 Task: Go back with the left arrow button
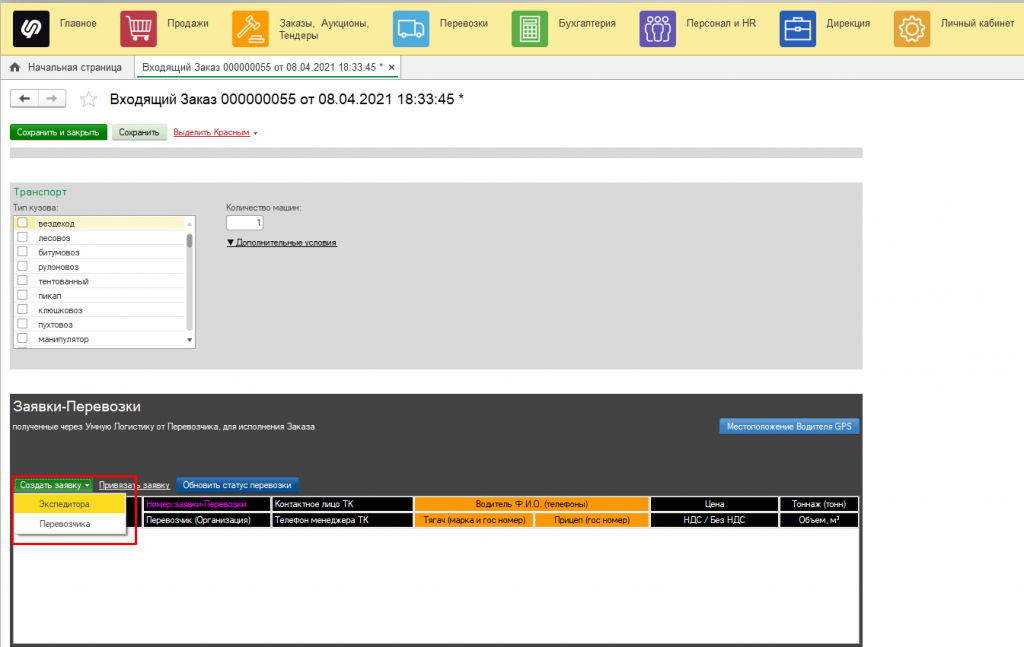point(24,99)
